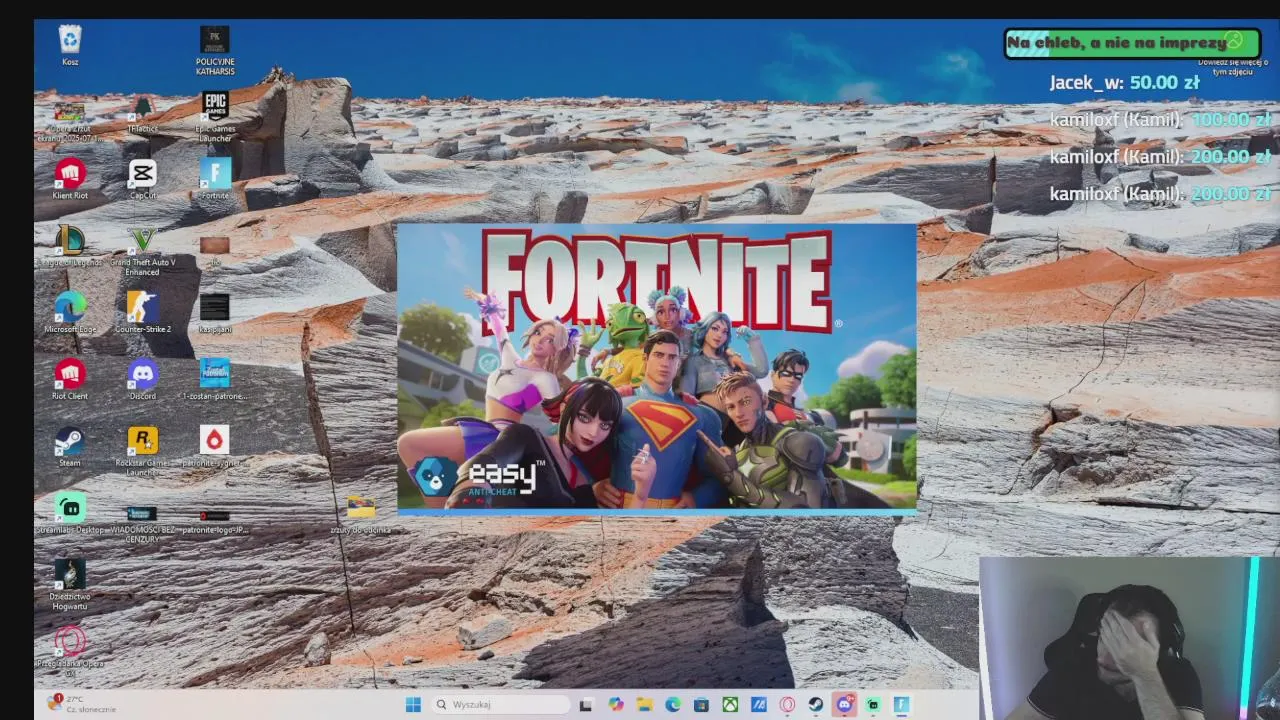This screenshot has height=720, width=1280.
Task: Open the Xbox app on taskbar
Action: [x=730, y=704]
